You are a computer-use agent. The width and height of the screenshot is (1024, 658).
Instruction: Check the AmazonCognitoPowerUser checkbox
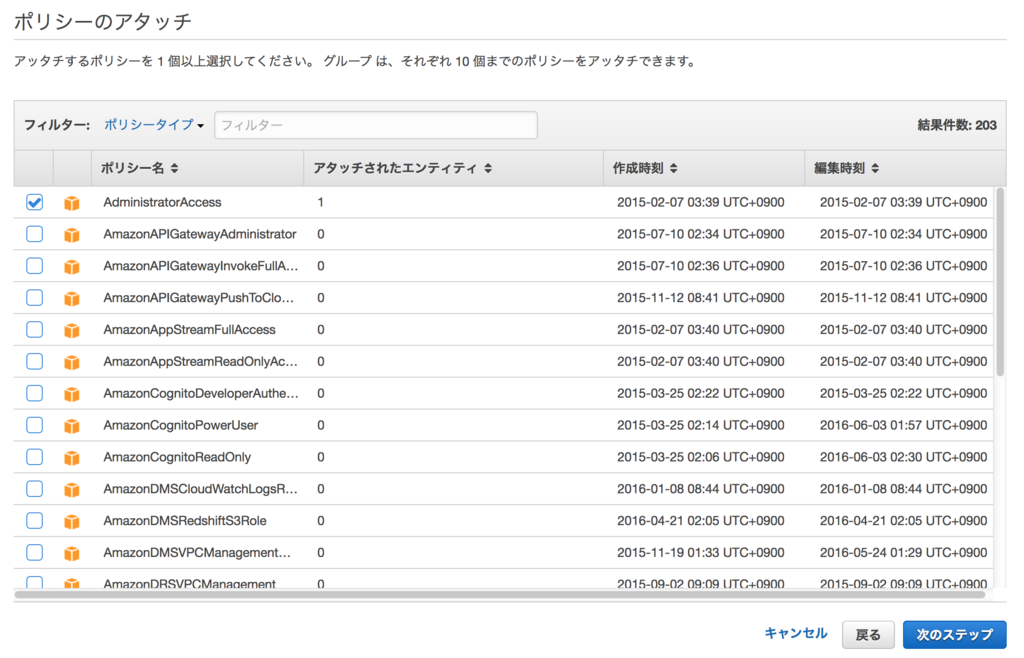pos(35,425)
